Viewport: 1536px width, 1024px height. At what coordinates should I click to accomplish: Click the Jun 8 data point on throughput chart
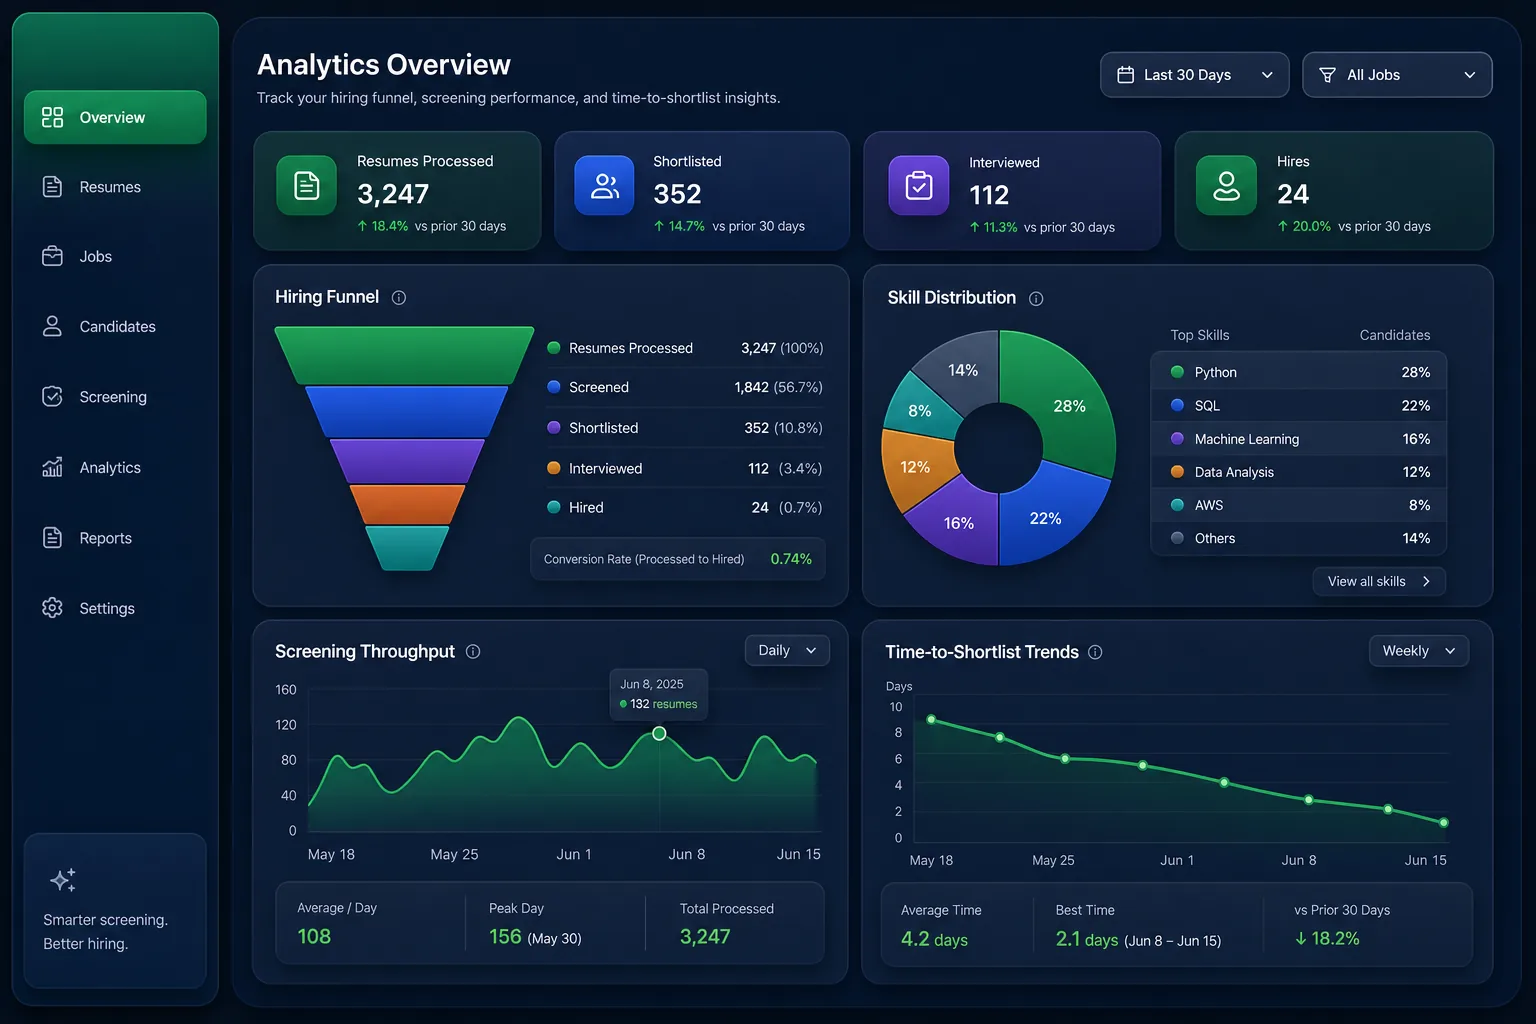click(x=659, y=734)
